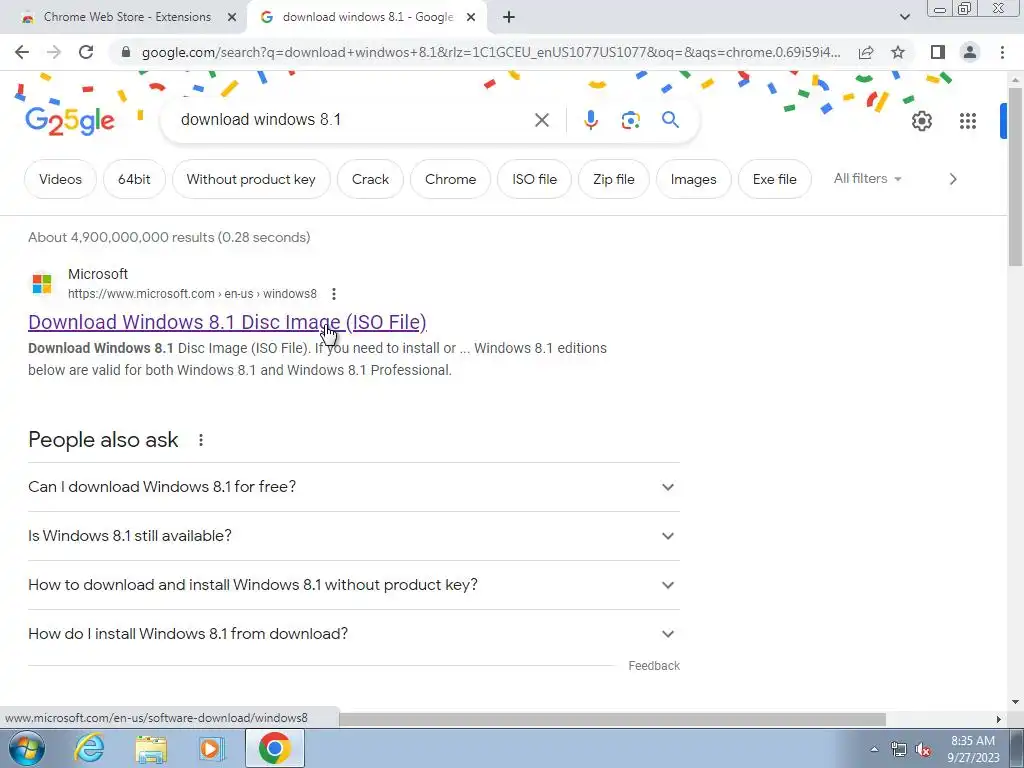
Task: Choose the Exe file filter chip
Action: tap(775, 179)
